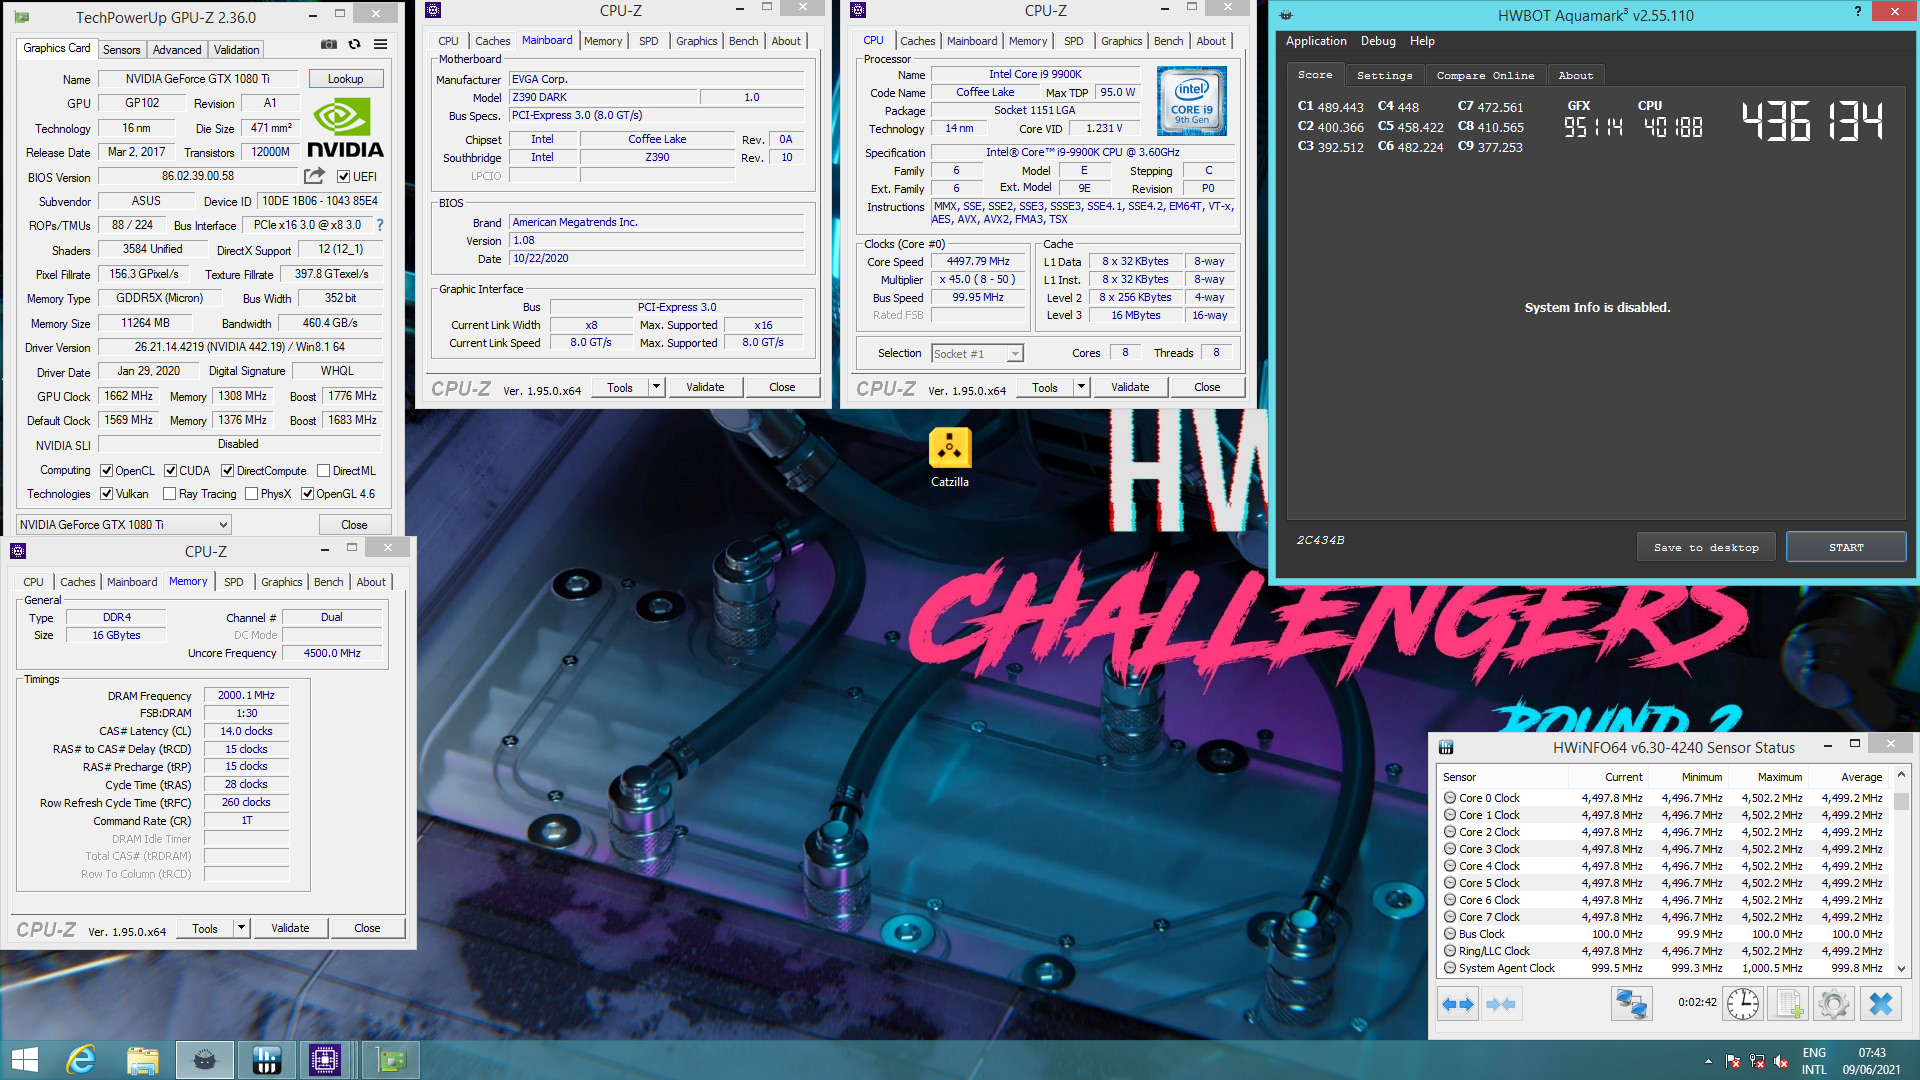Switch to Aquamark Settings tab
This screenshot has width=1920, height=1080.
click(1384, 76)
